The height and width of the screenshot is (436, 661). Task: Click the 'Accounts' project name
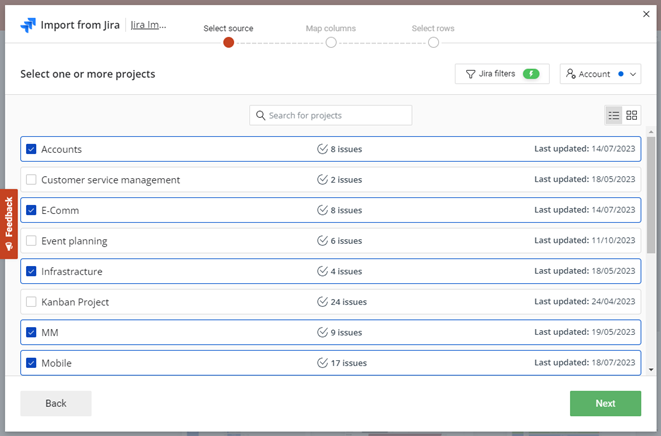[x=62, y=149]
